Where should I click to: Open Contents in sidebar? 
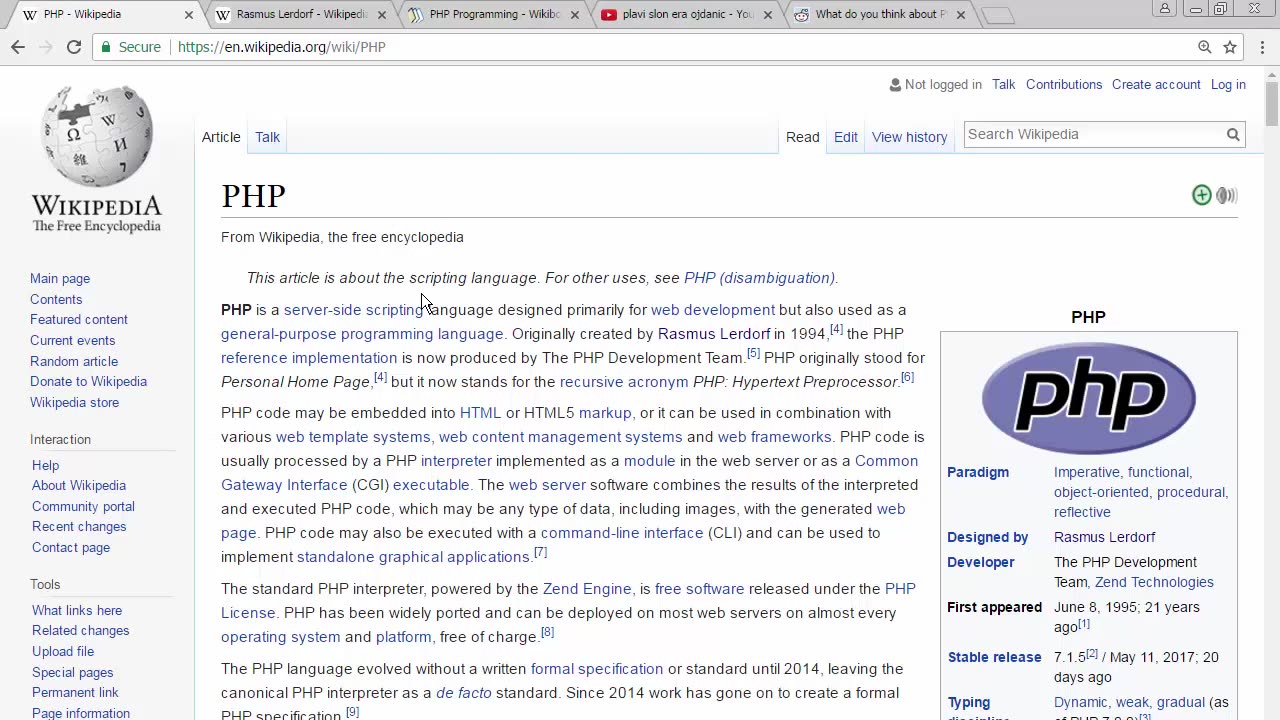[56, 300]
